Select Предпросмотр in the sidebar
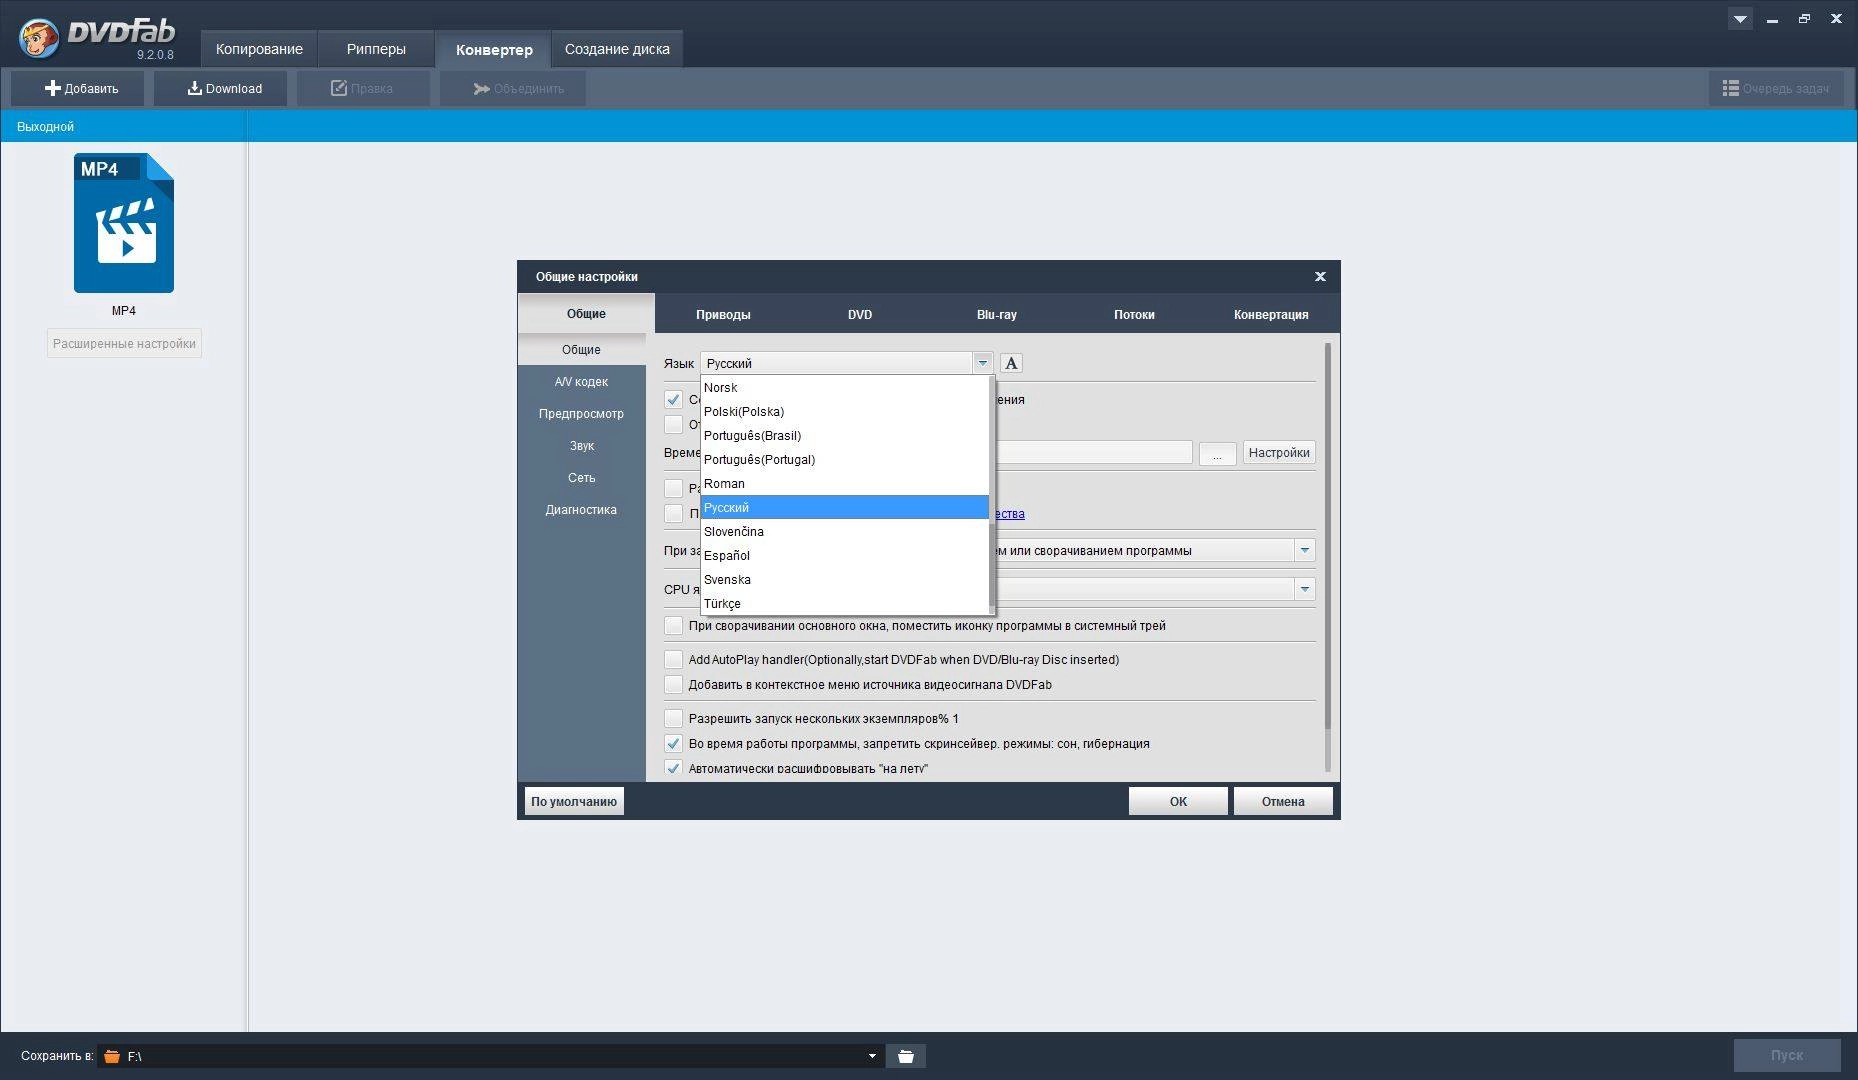 tap(581, 413)
